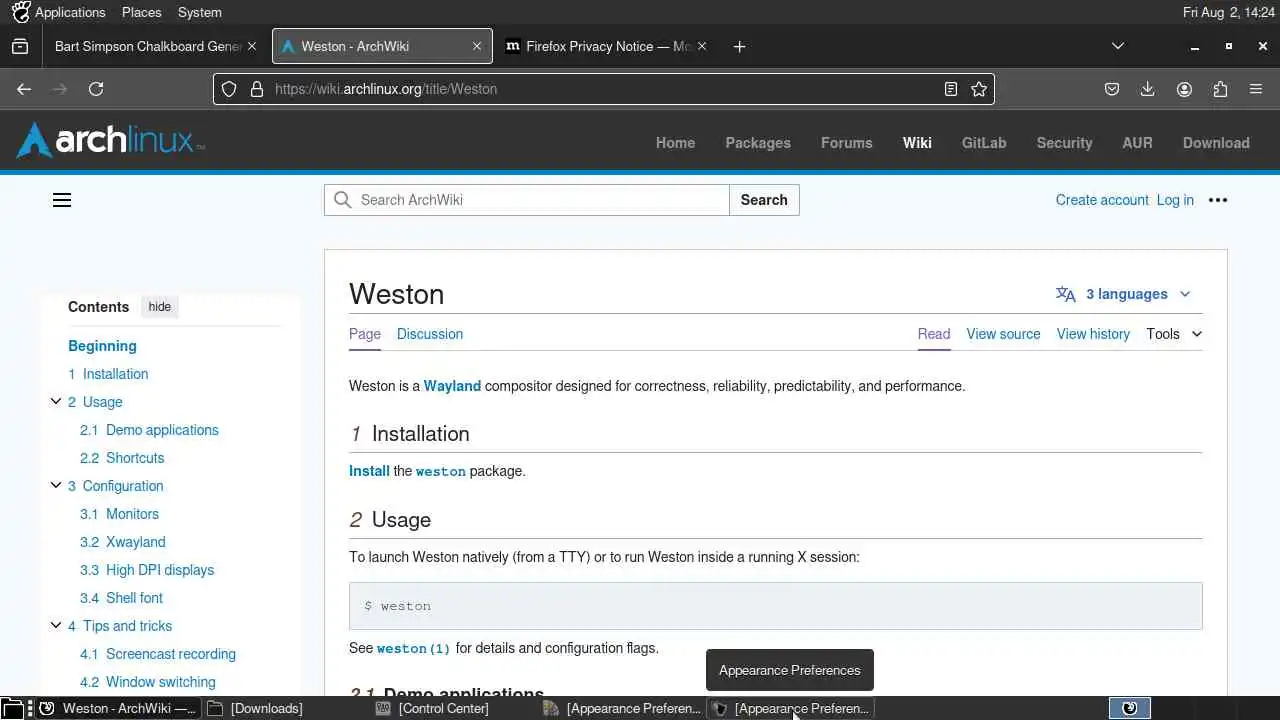Click the Install link
1280x720 pixels.
pos(369,471)
